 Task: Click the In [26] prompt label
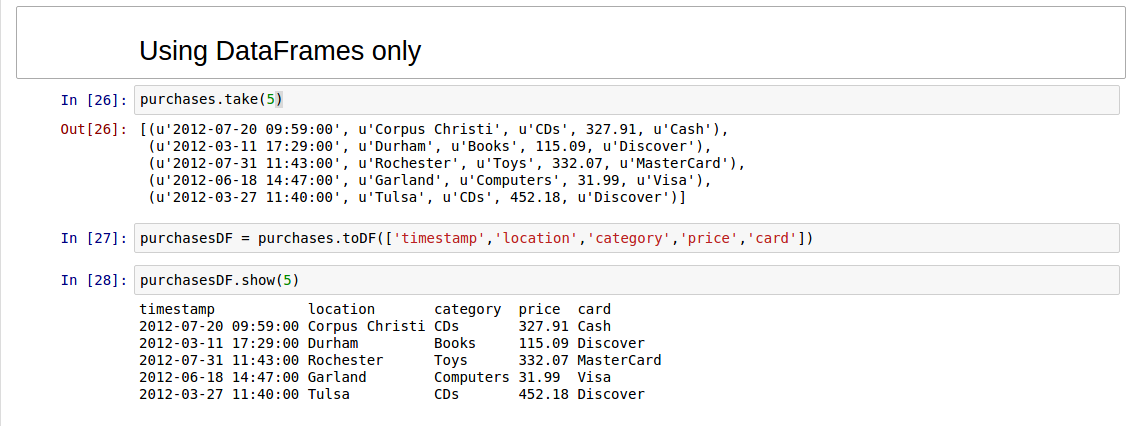94,100
